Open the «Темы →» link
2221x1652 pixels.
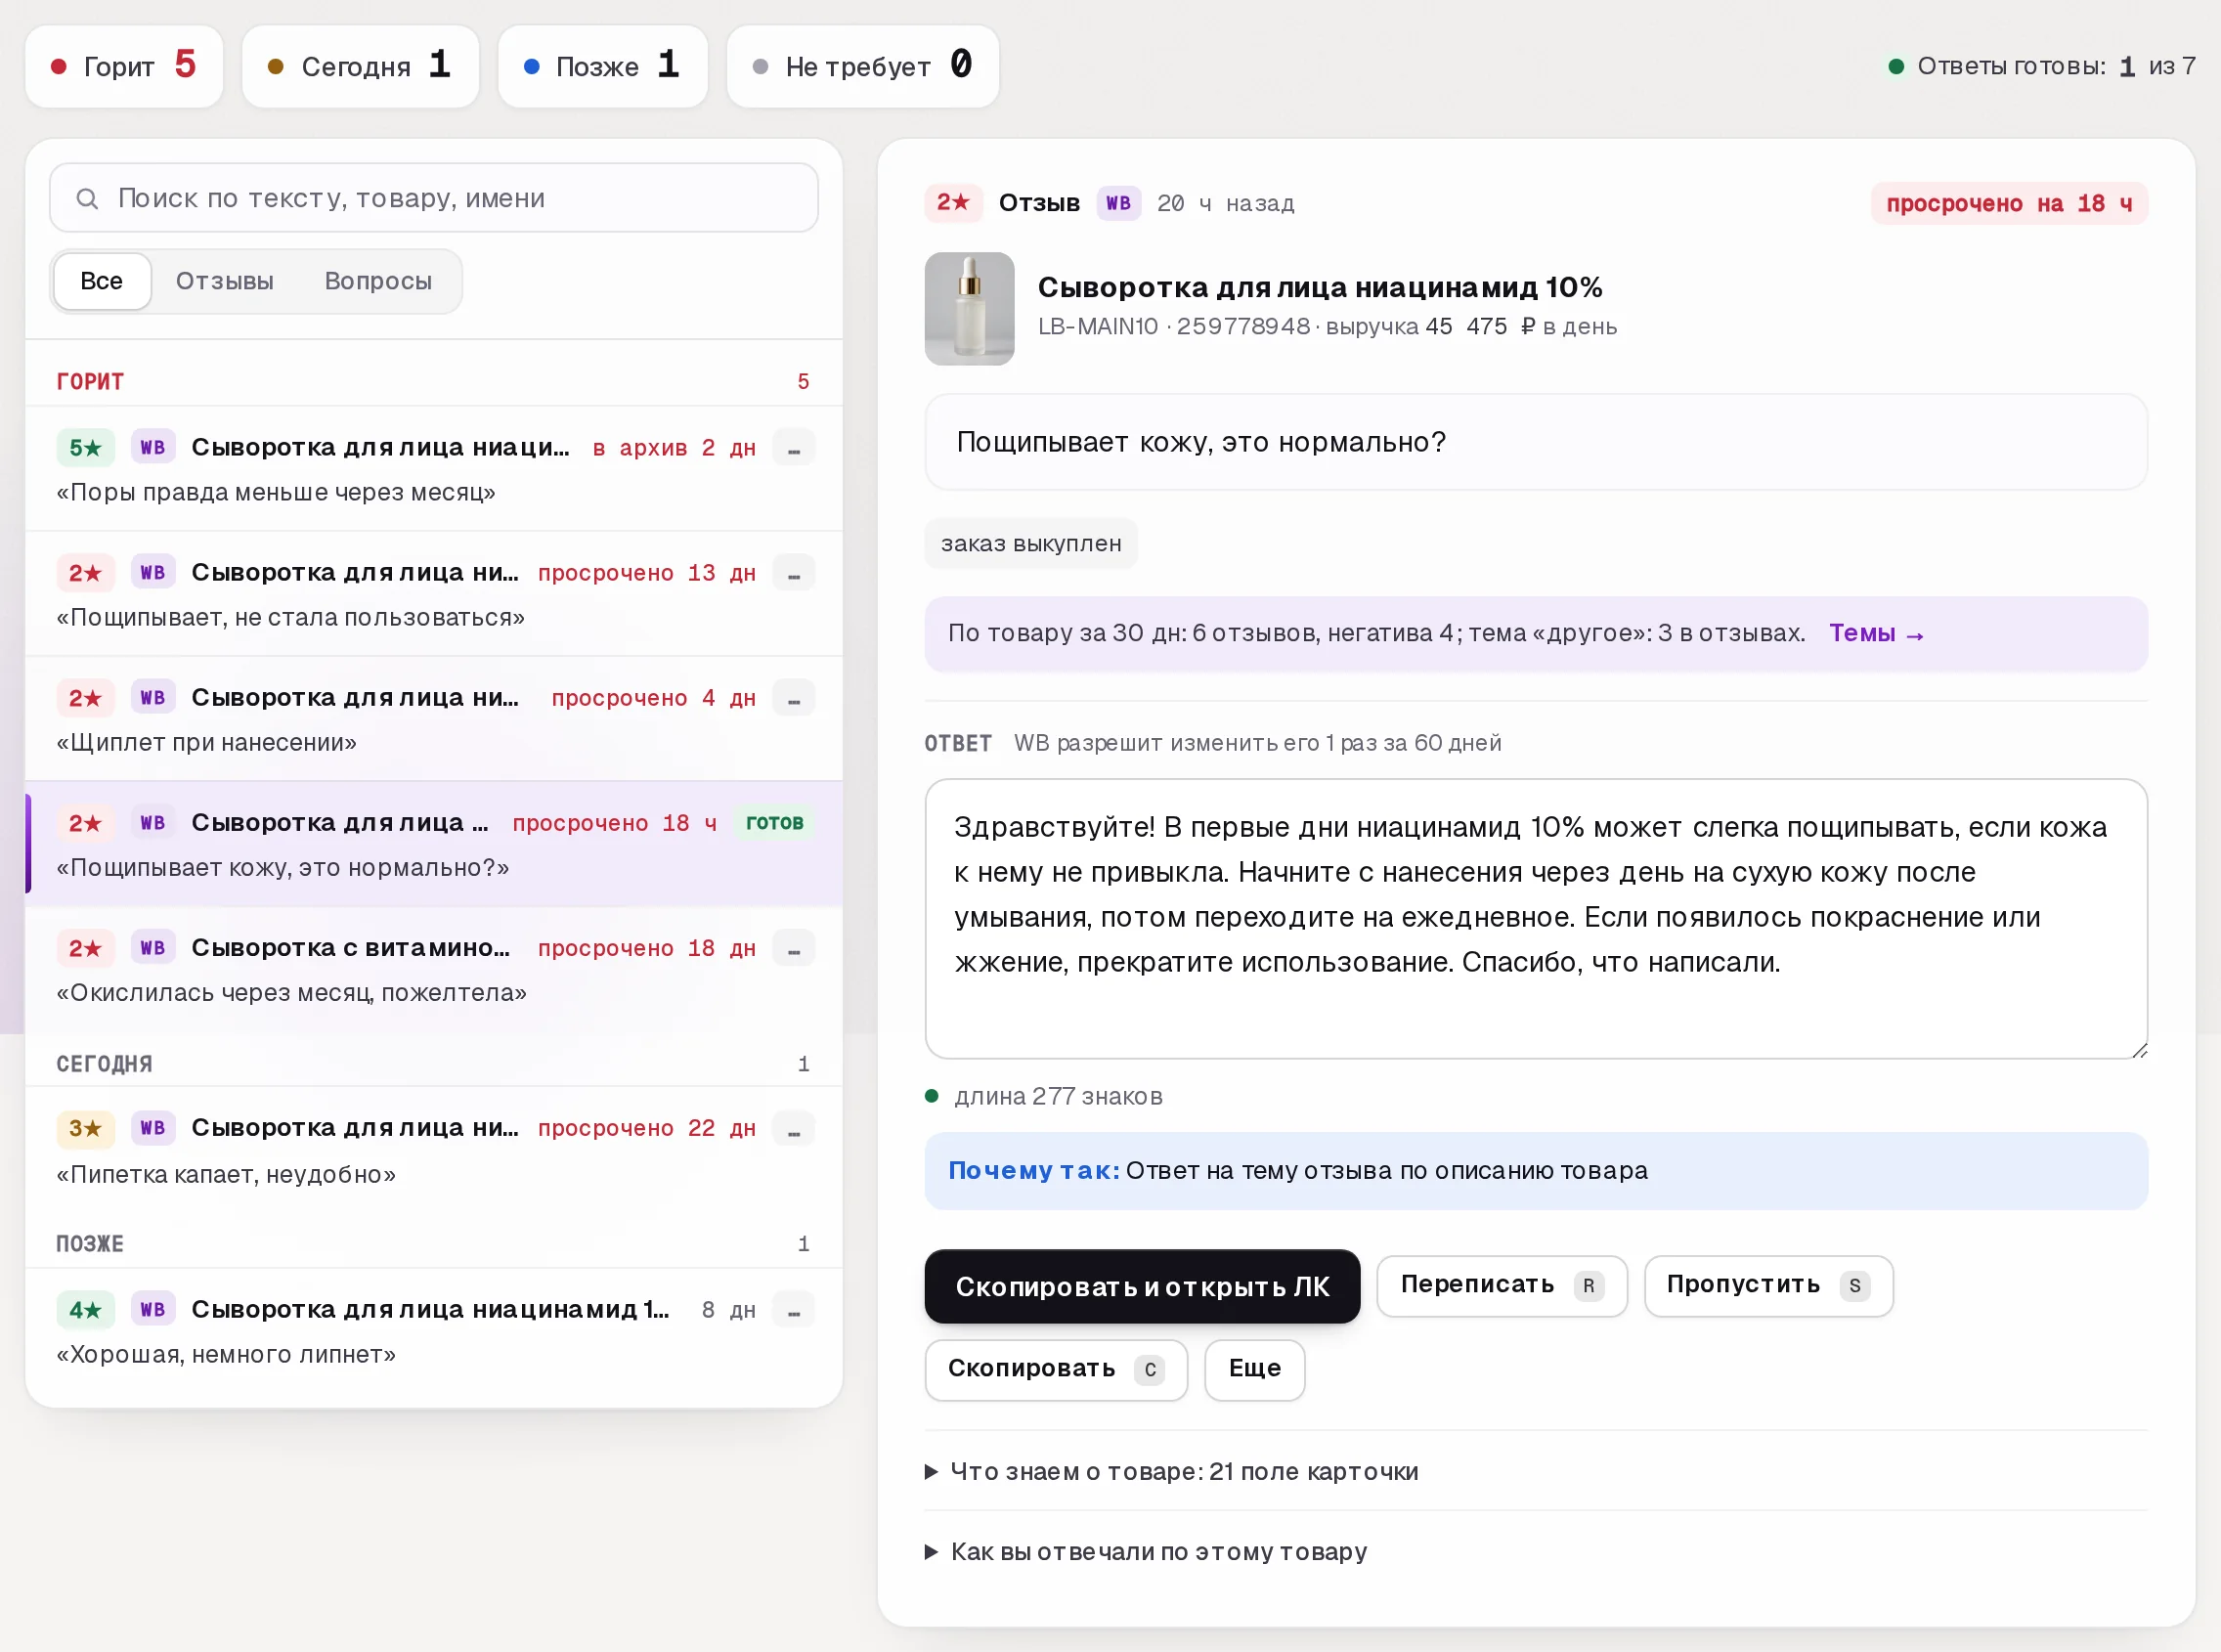(x=1876, y=634)
